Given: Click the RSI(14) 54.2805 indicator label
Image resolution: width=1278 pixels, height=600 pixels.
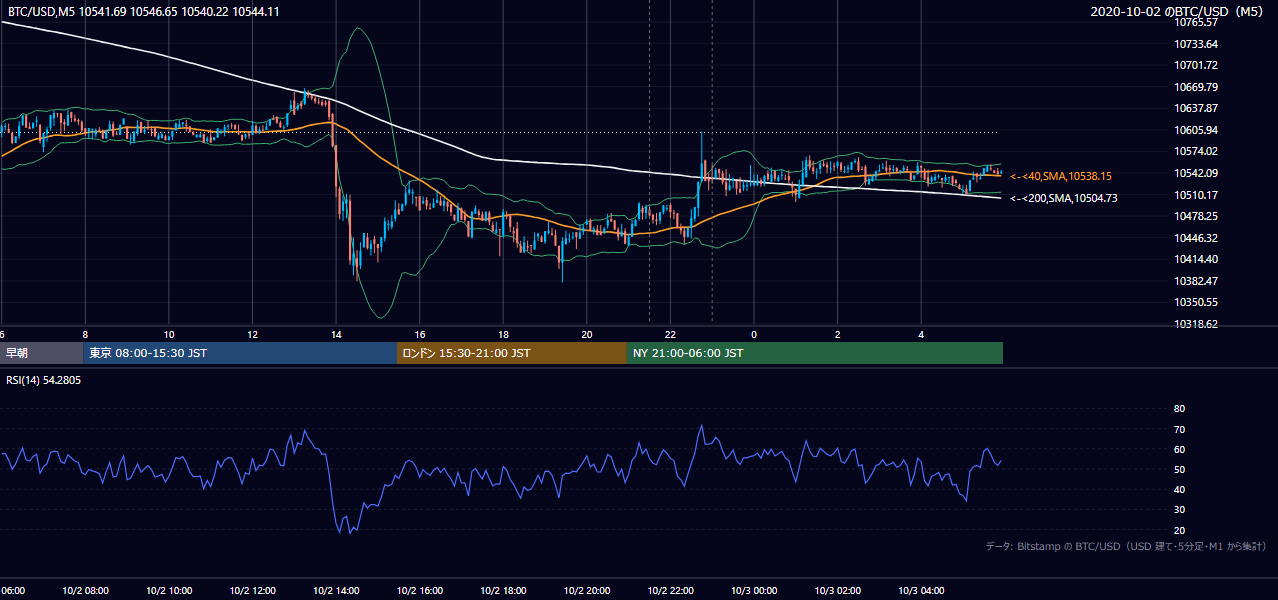Looking at the screenshot, I should (44, 380).
